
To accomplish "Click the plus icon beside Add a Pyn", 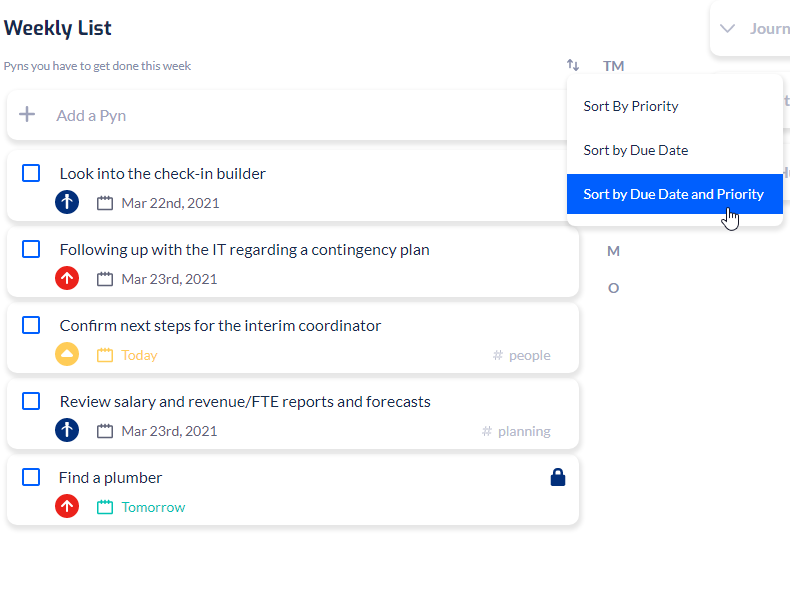I will click(x=27, y=114).
